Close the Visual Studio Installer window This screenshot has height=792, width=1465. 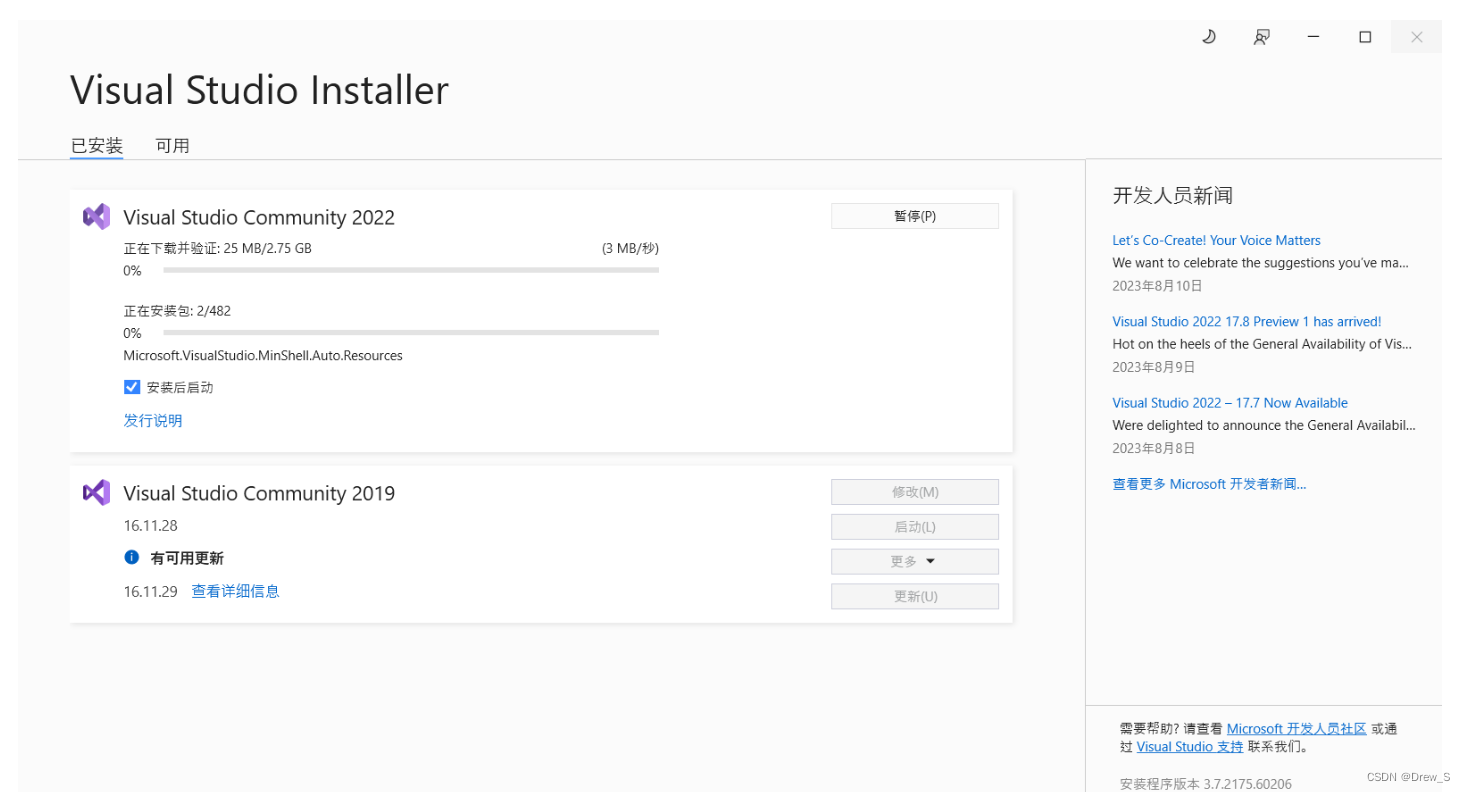(1417, 37)
